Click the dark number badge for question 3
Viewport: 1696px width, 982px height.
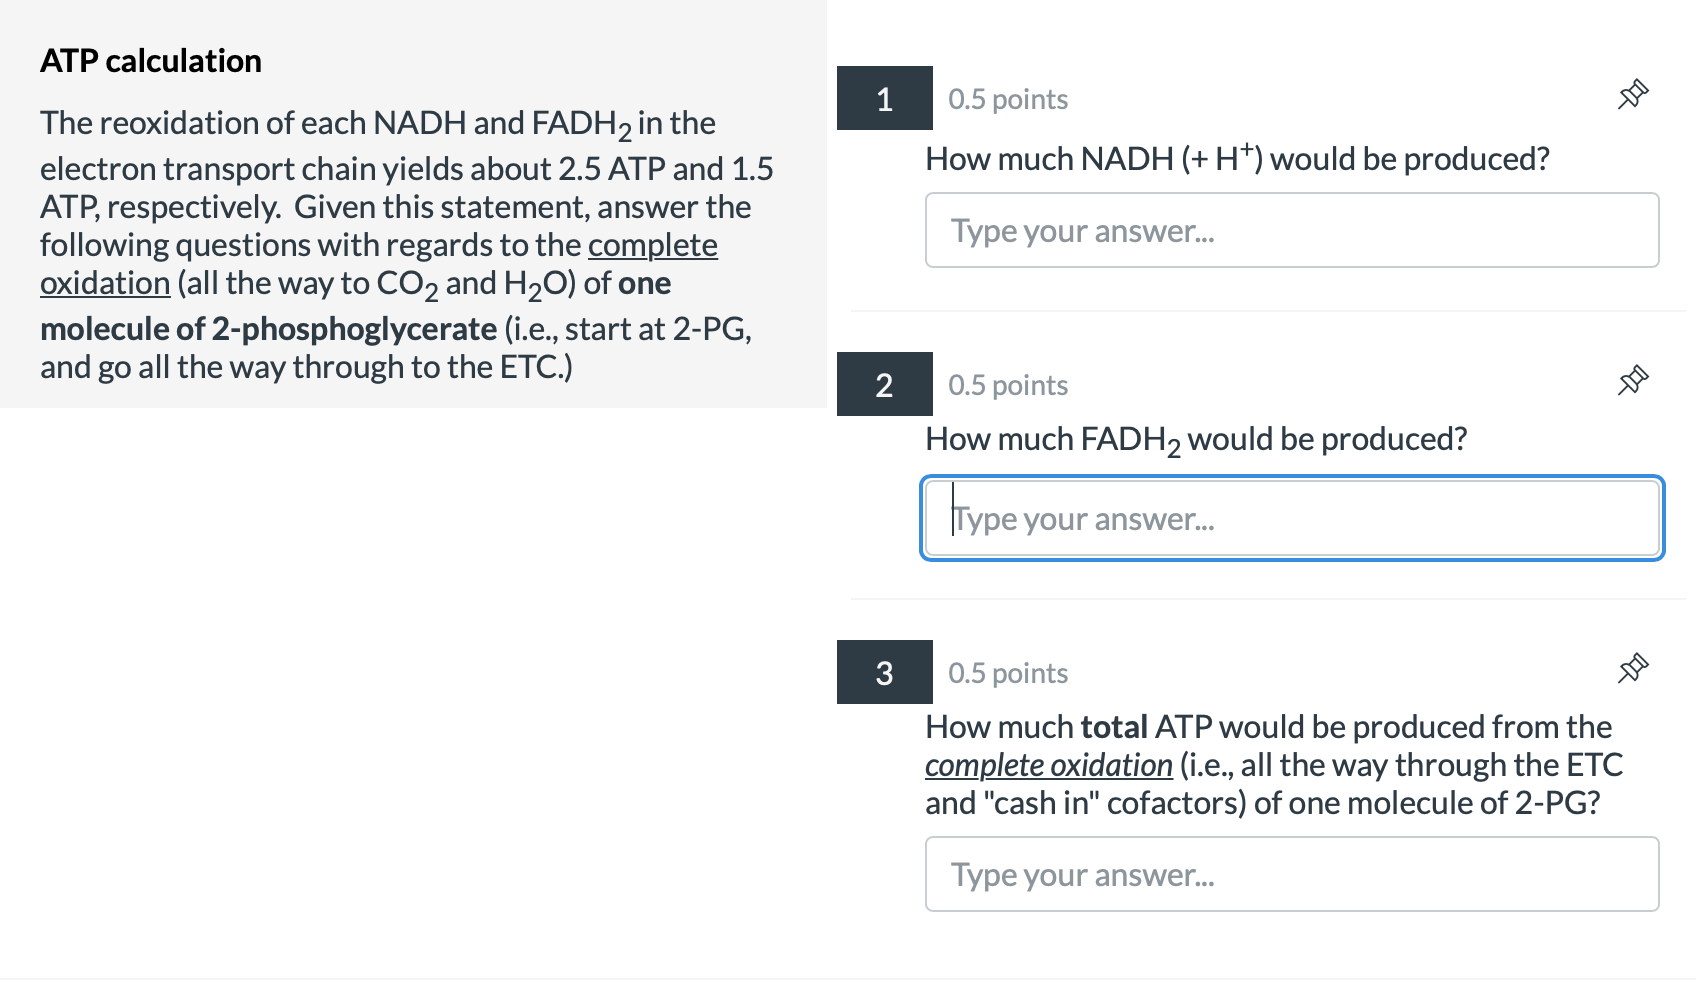pos(884,672)
